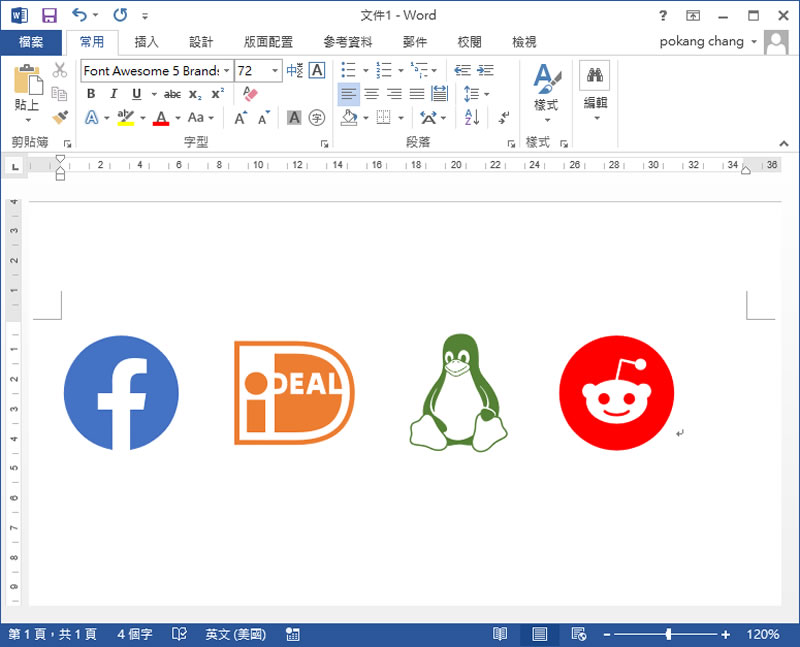This screenshot has width=800, height=647.
Task: Toggle bold formatting
Action: pyautogui.click(x=91, y=93)
